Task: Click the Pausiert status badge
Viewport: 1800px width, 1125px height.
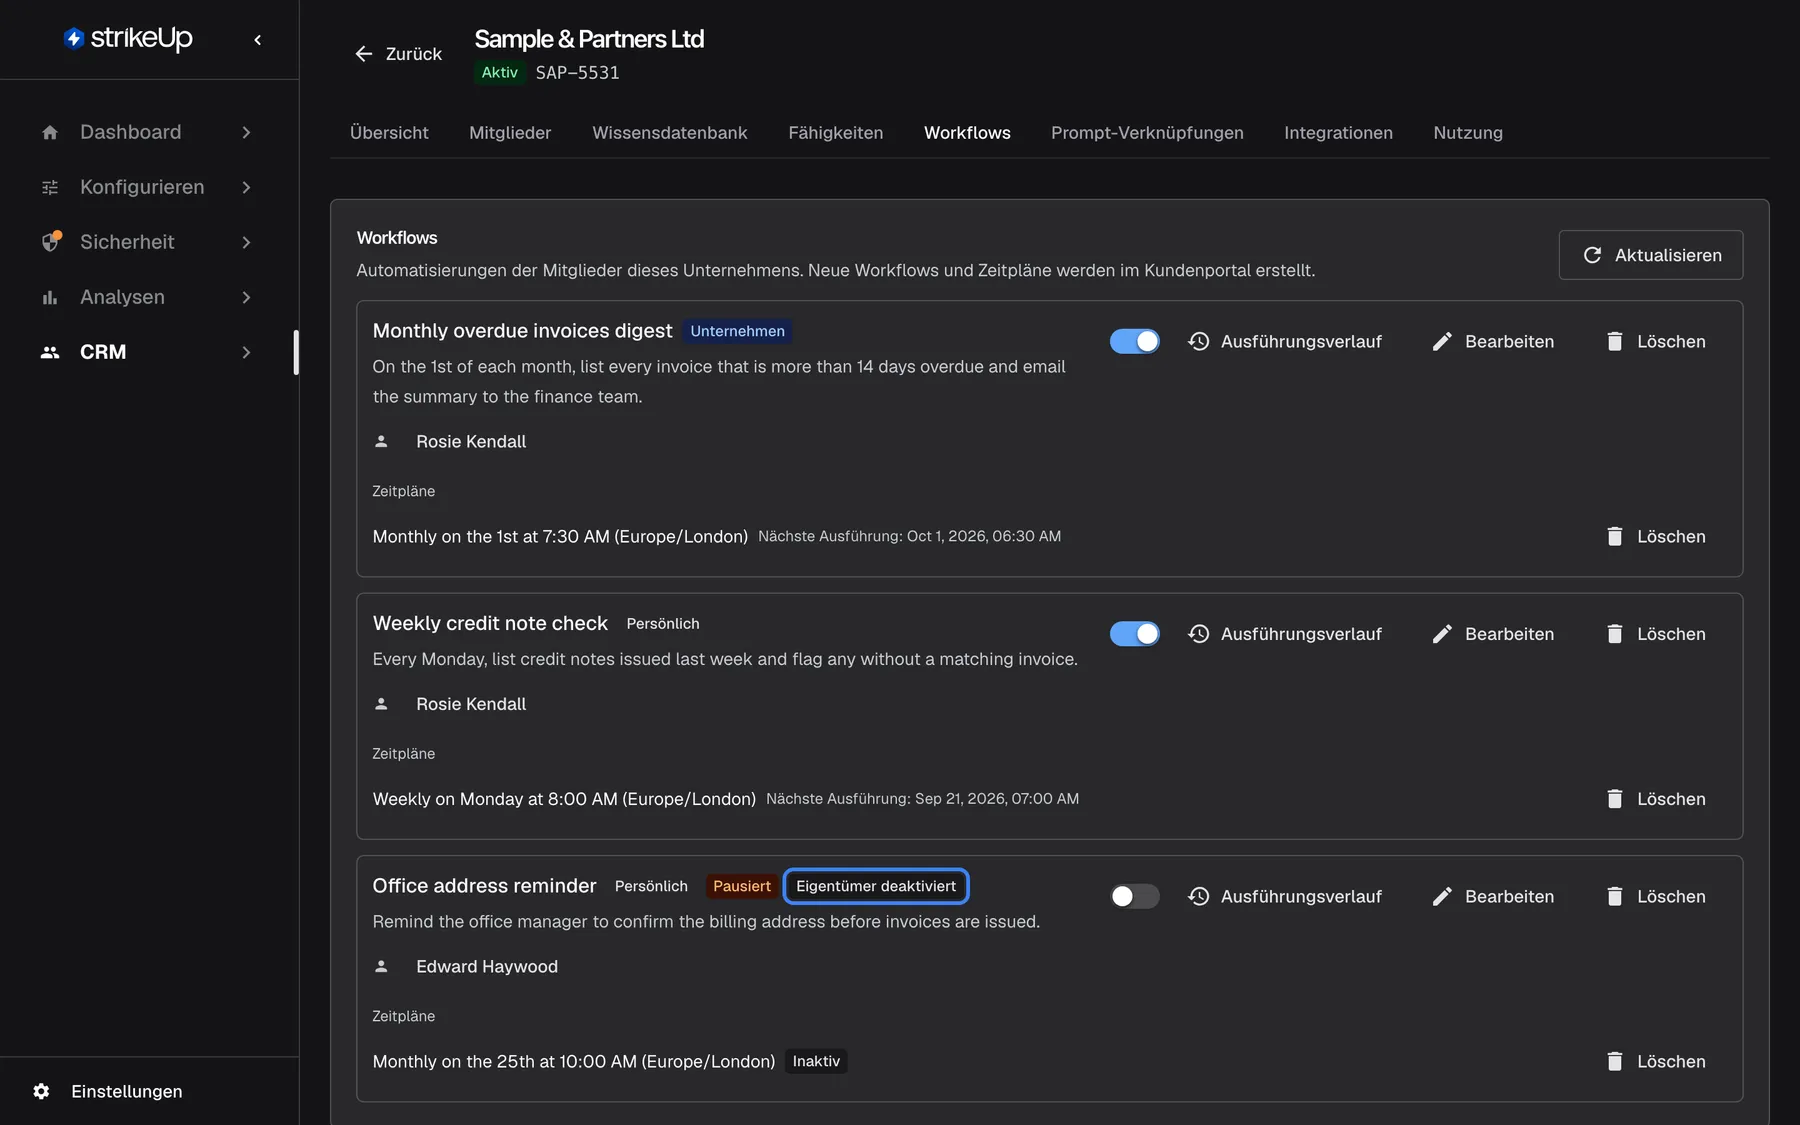Action: coord(742,886)
